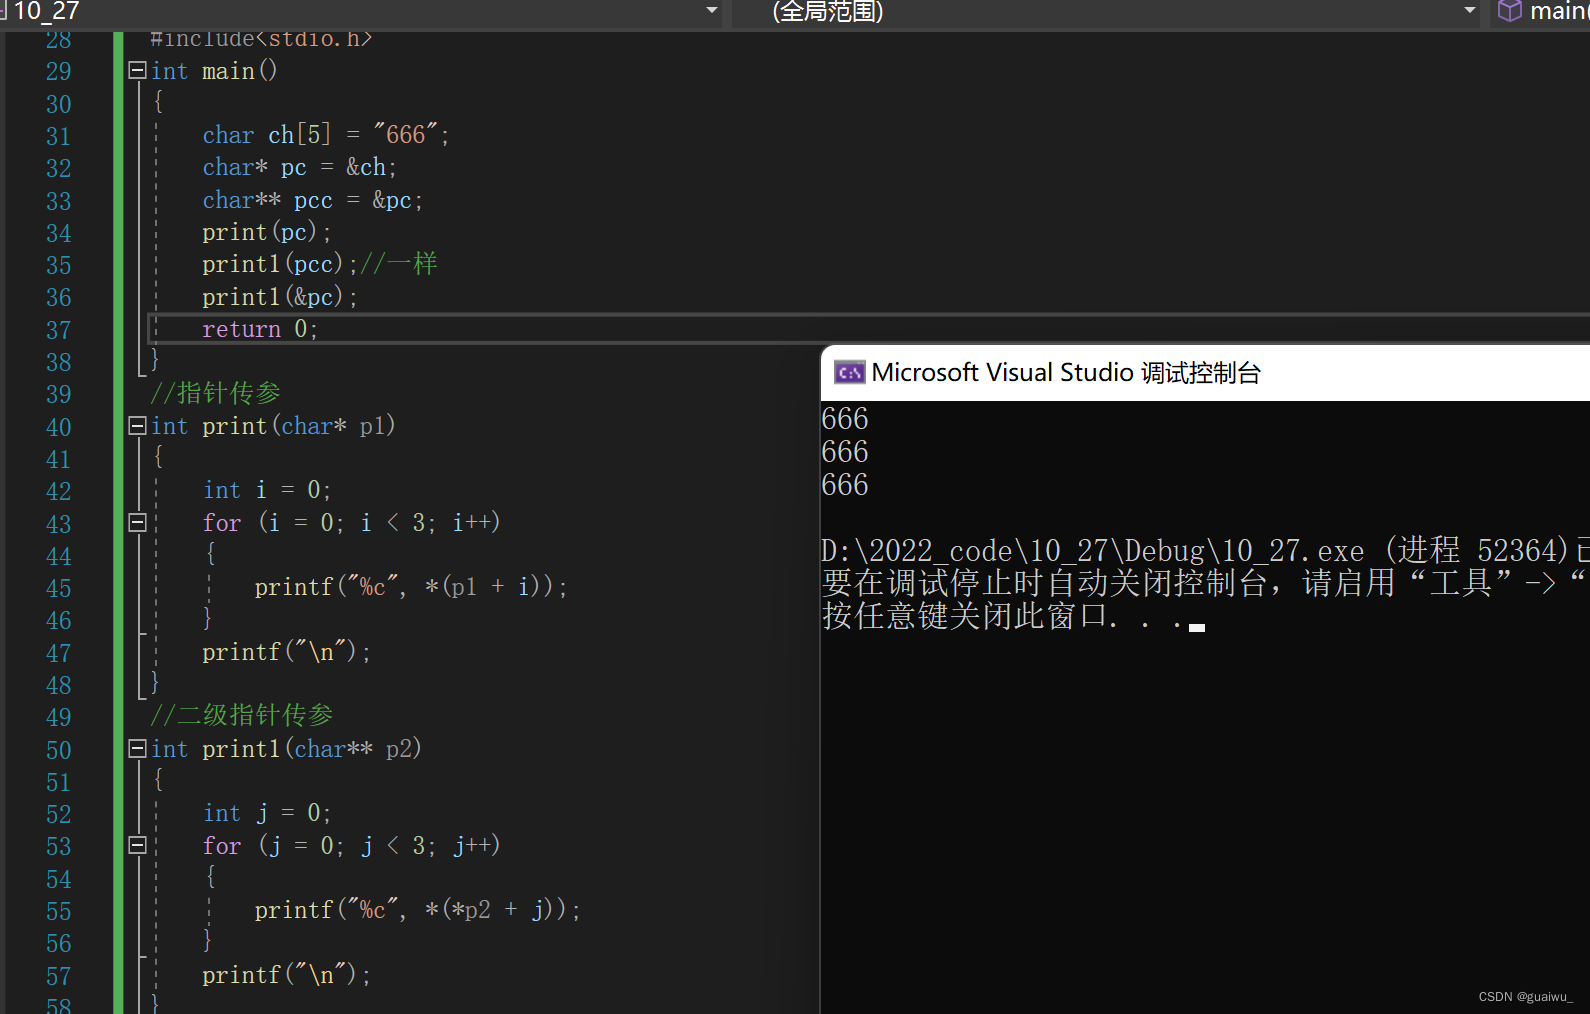Click the console window icon beside Microsoft Visual Studio
1590x1014 pixels.
point(849,373)
